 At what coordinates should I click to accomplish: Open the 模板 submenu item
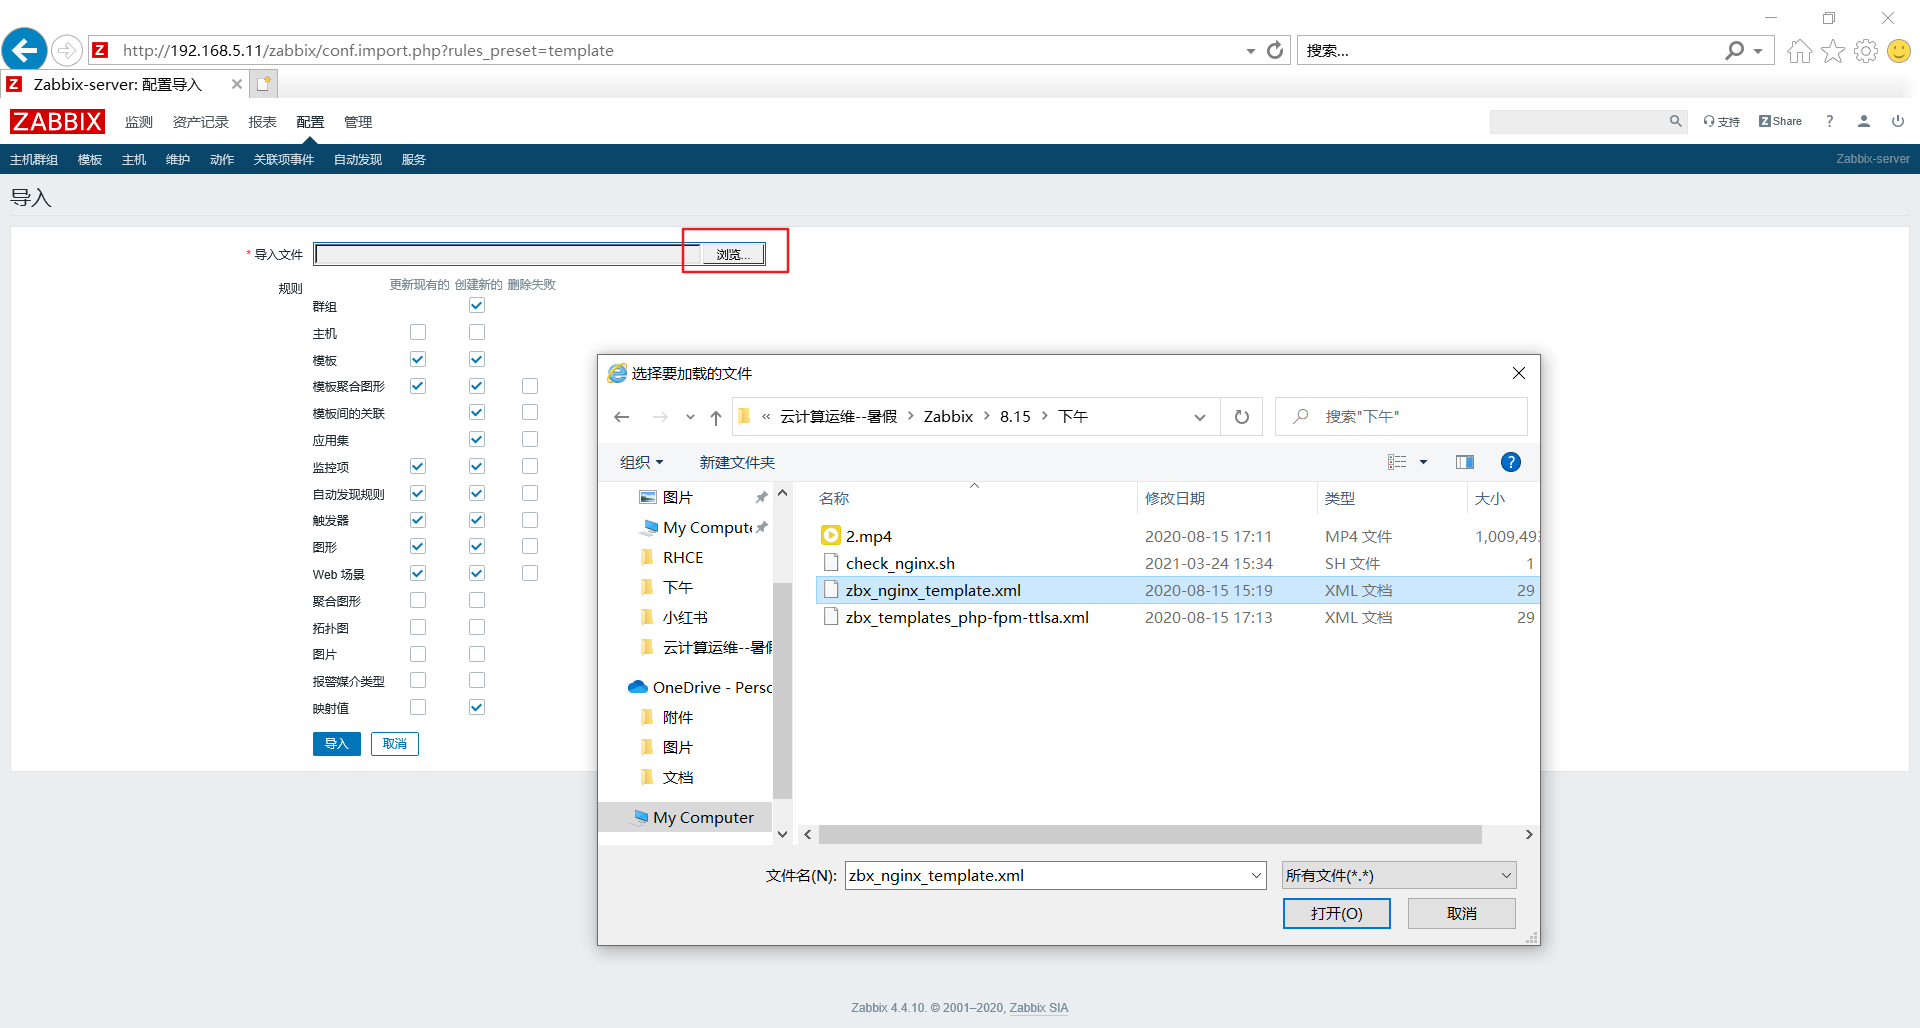tap(90, 160)
